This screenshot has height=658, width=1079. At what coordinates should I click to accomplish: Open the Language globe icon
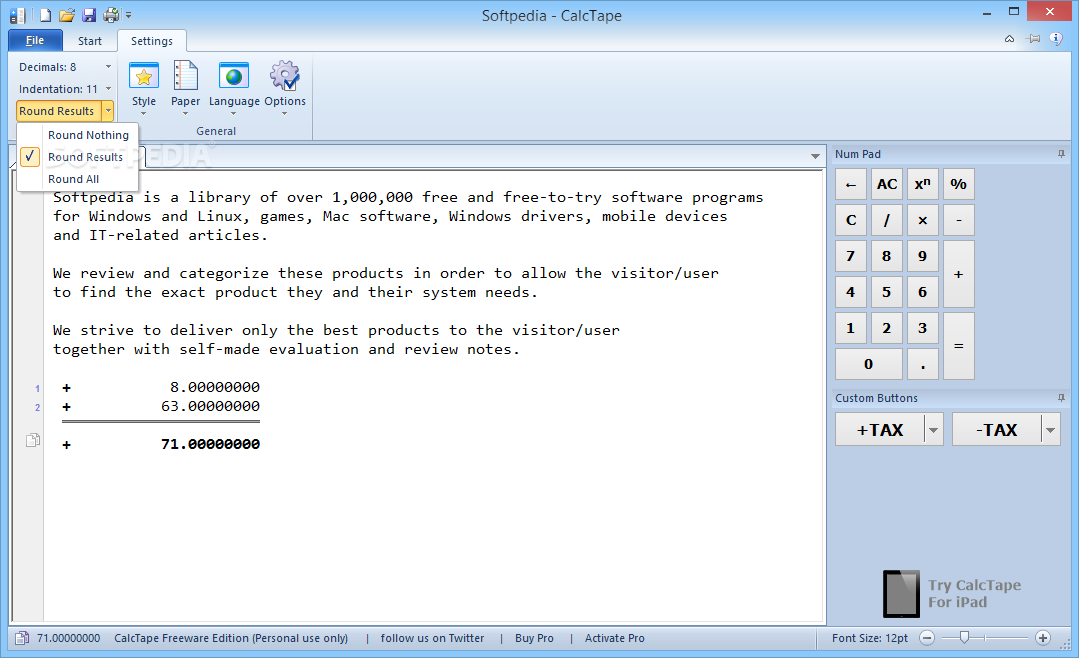[x=234, y=87]
